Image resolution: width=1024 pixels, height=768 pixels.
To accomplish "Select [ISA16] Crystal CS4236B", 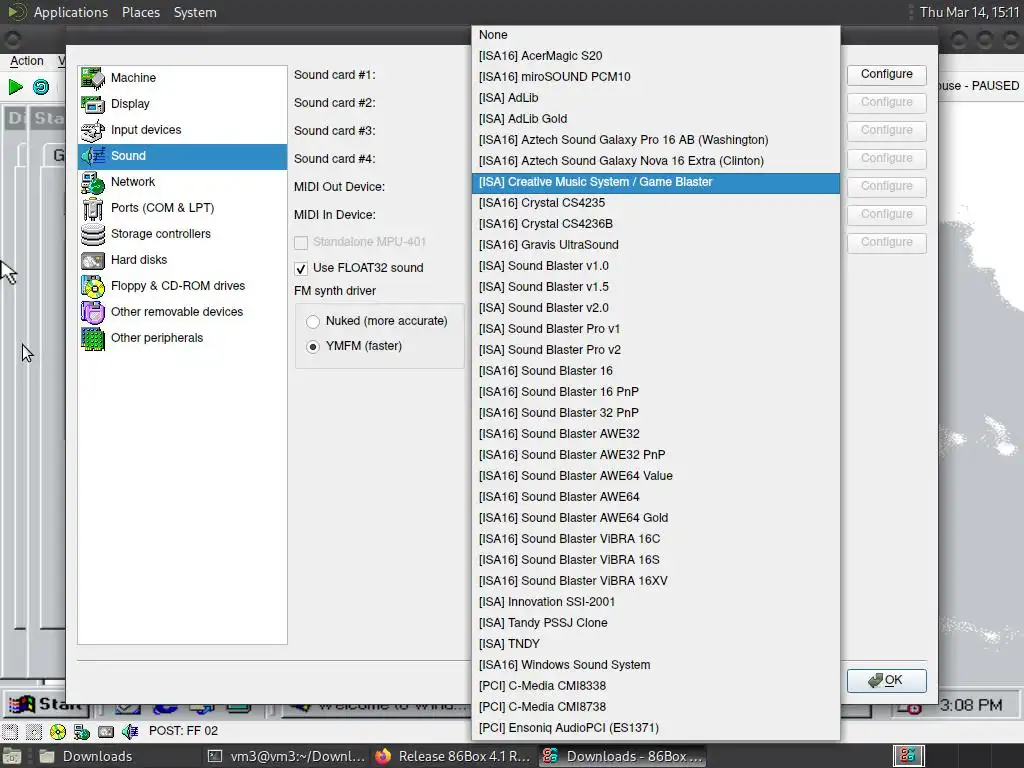I will [656, 224].
